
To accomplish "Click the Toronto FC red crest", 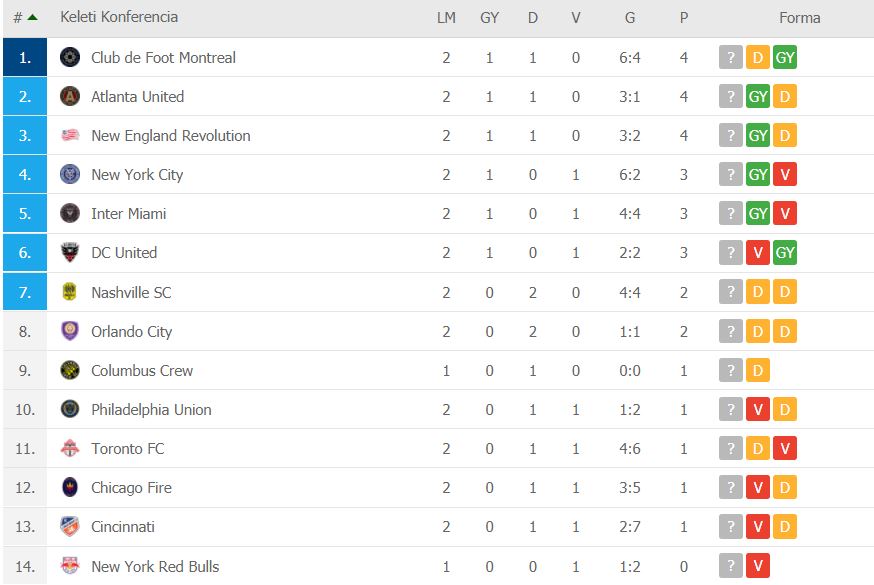I will tap(70, 448).
